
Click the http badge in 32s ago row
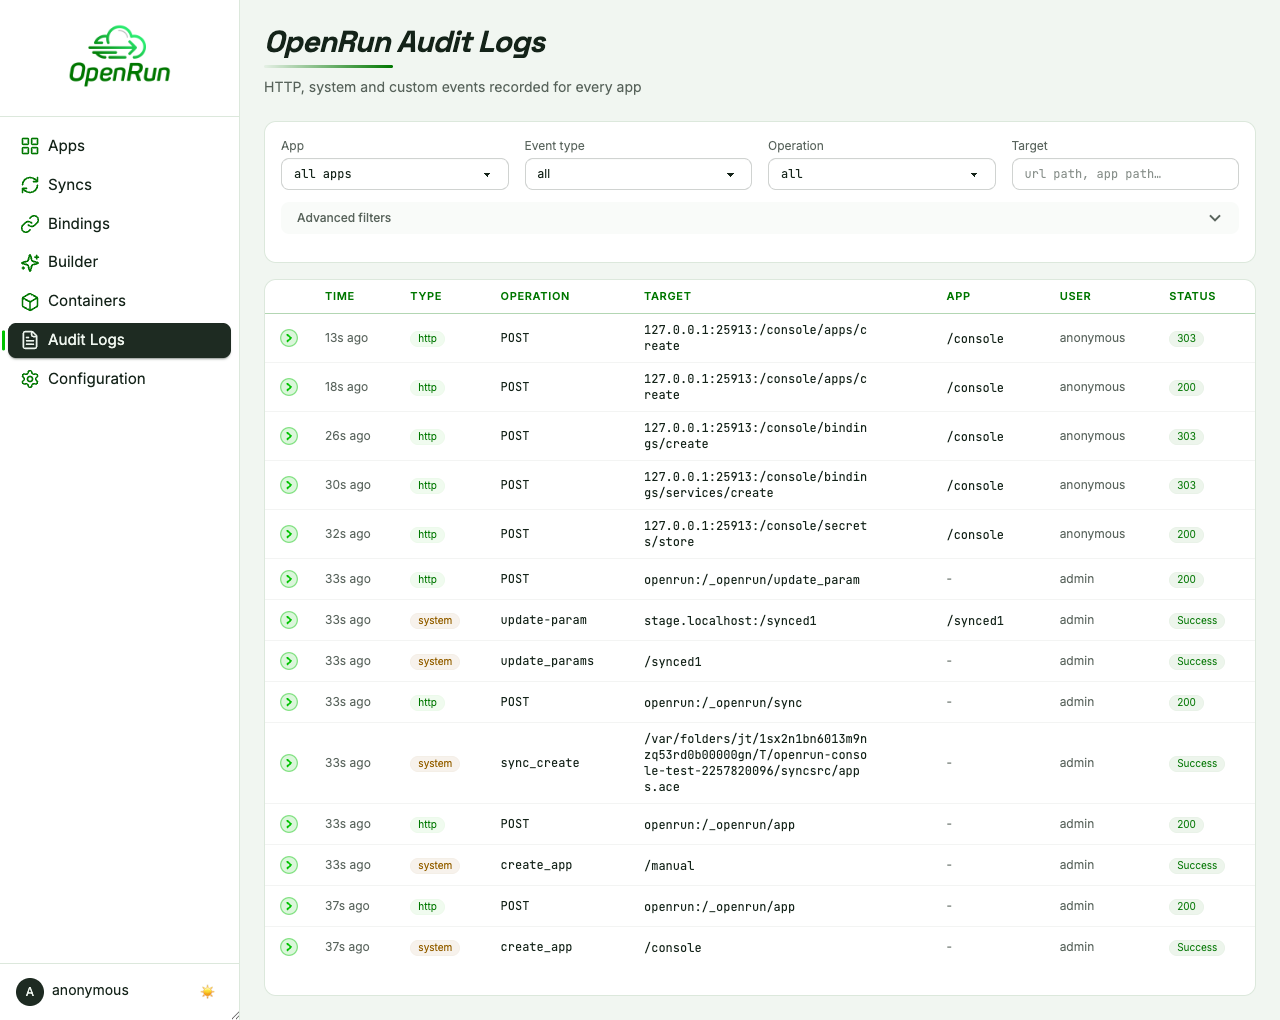[x=427, y=535]
